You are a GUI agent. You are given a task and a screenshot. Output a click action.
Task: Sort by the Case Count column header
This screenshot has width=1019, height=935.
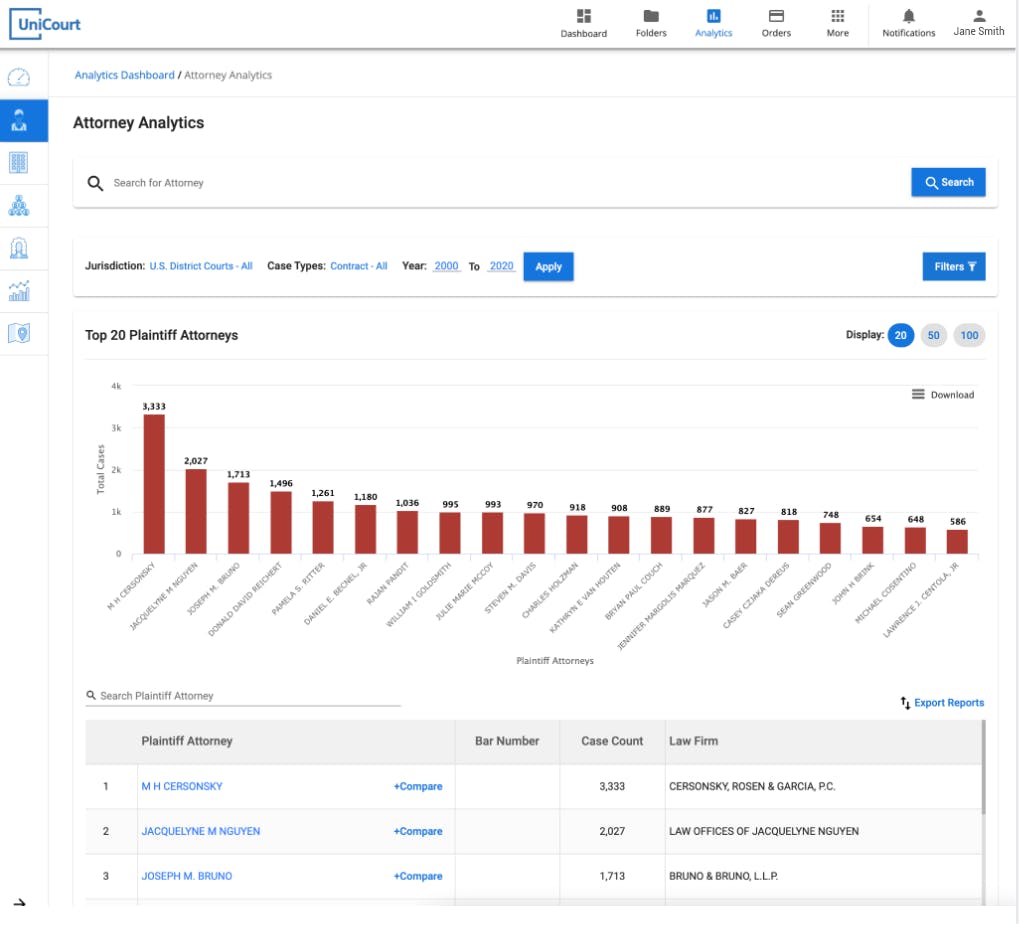click(612, 741)
